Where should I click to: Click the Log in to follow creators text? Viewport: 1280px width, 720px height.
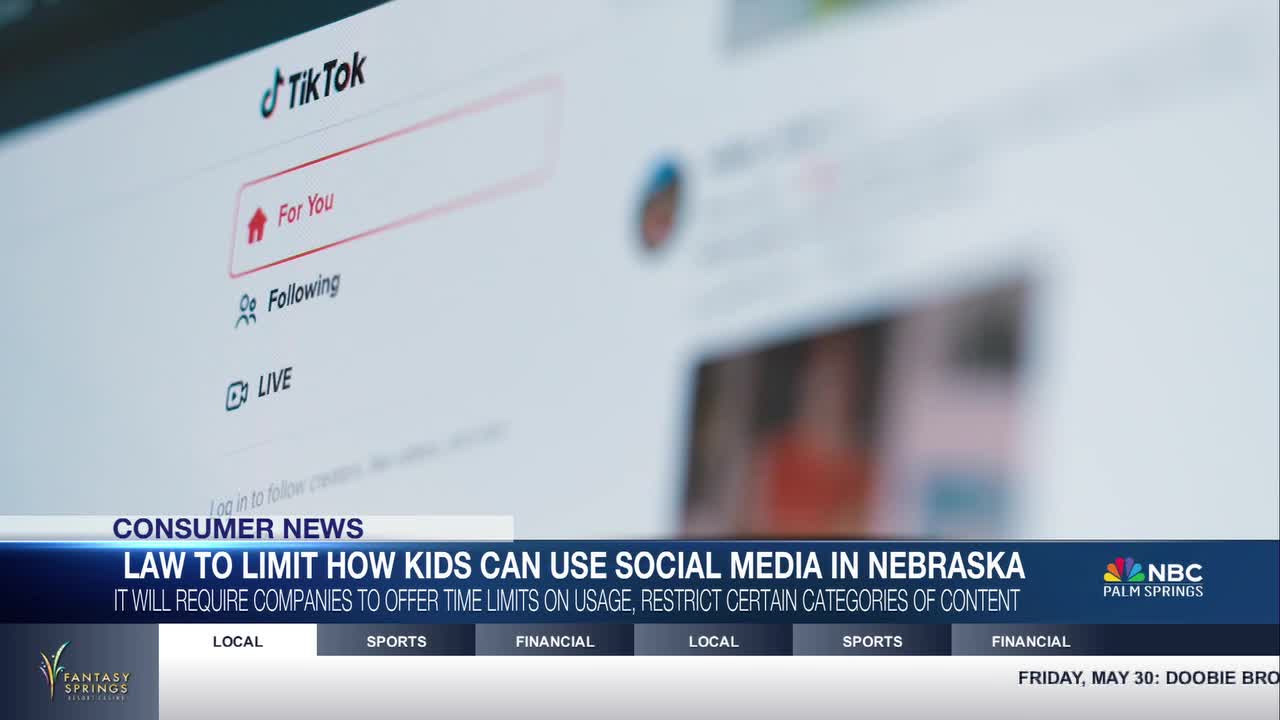click(x=360, y=470)
